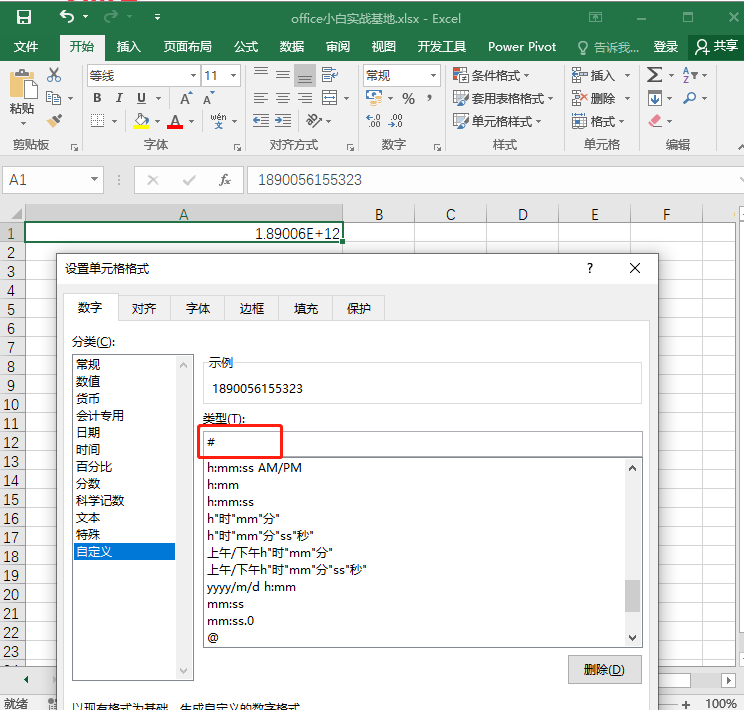Apply cell borders icon
The width and height of the screenshot is (744, 710).
pyautogui.click(x=97, y=121)
